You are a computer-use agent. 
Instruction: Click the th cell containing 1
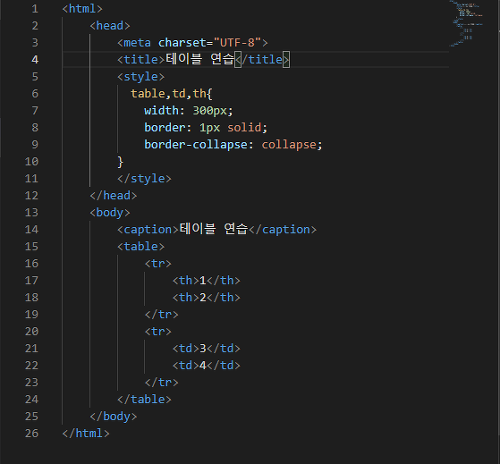pyautogui.click(x=206, y=281)
